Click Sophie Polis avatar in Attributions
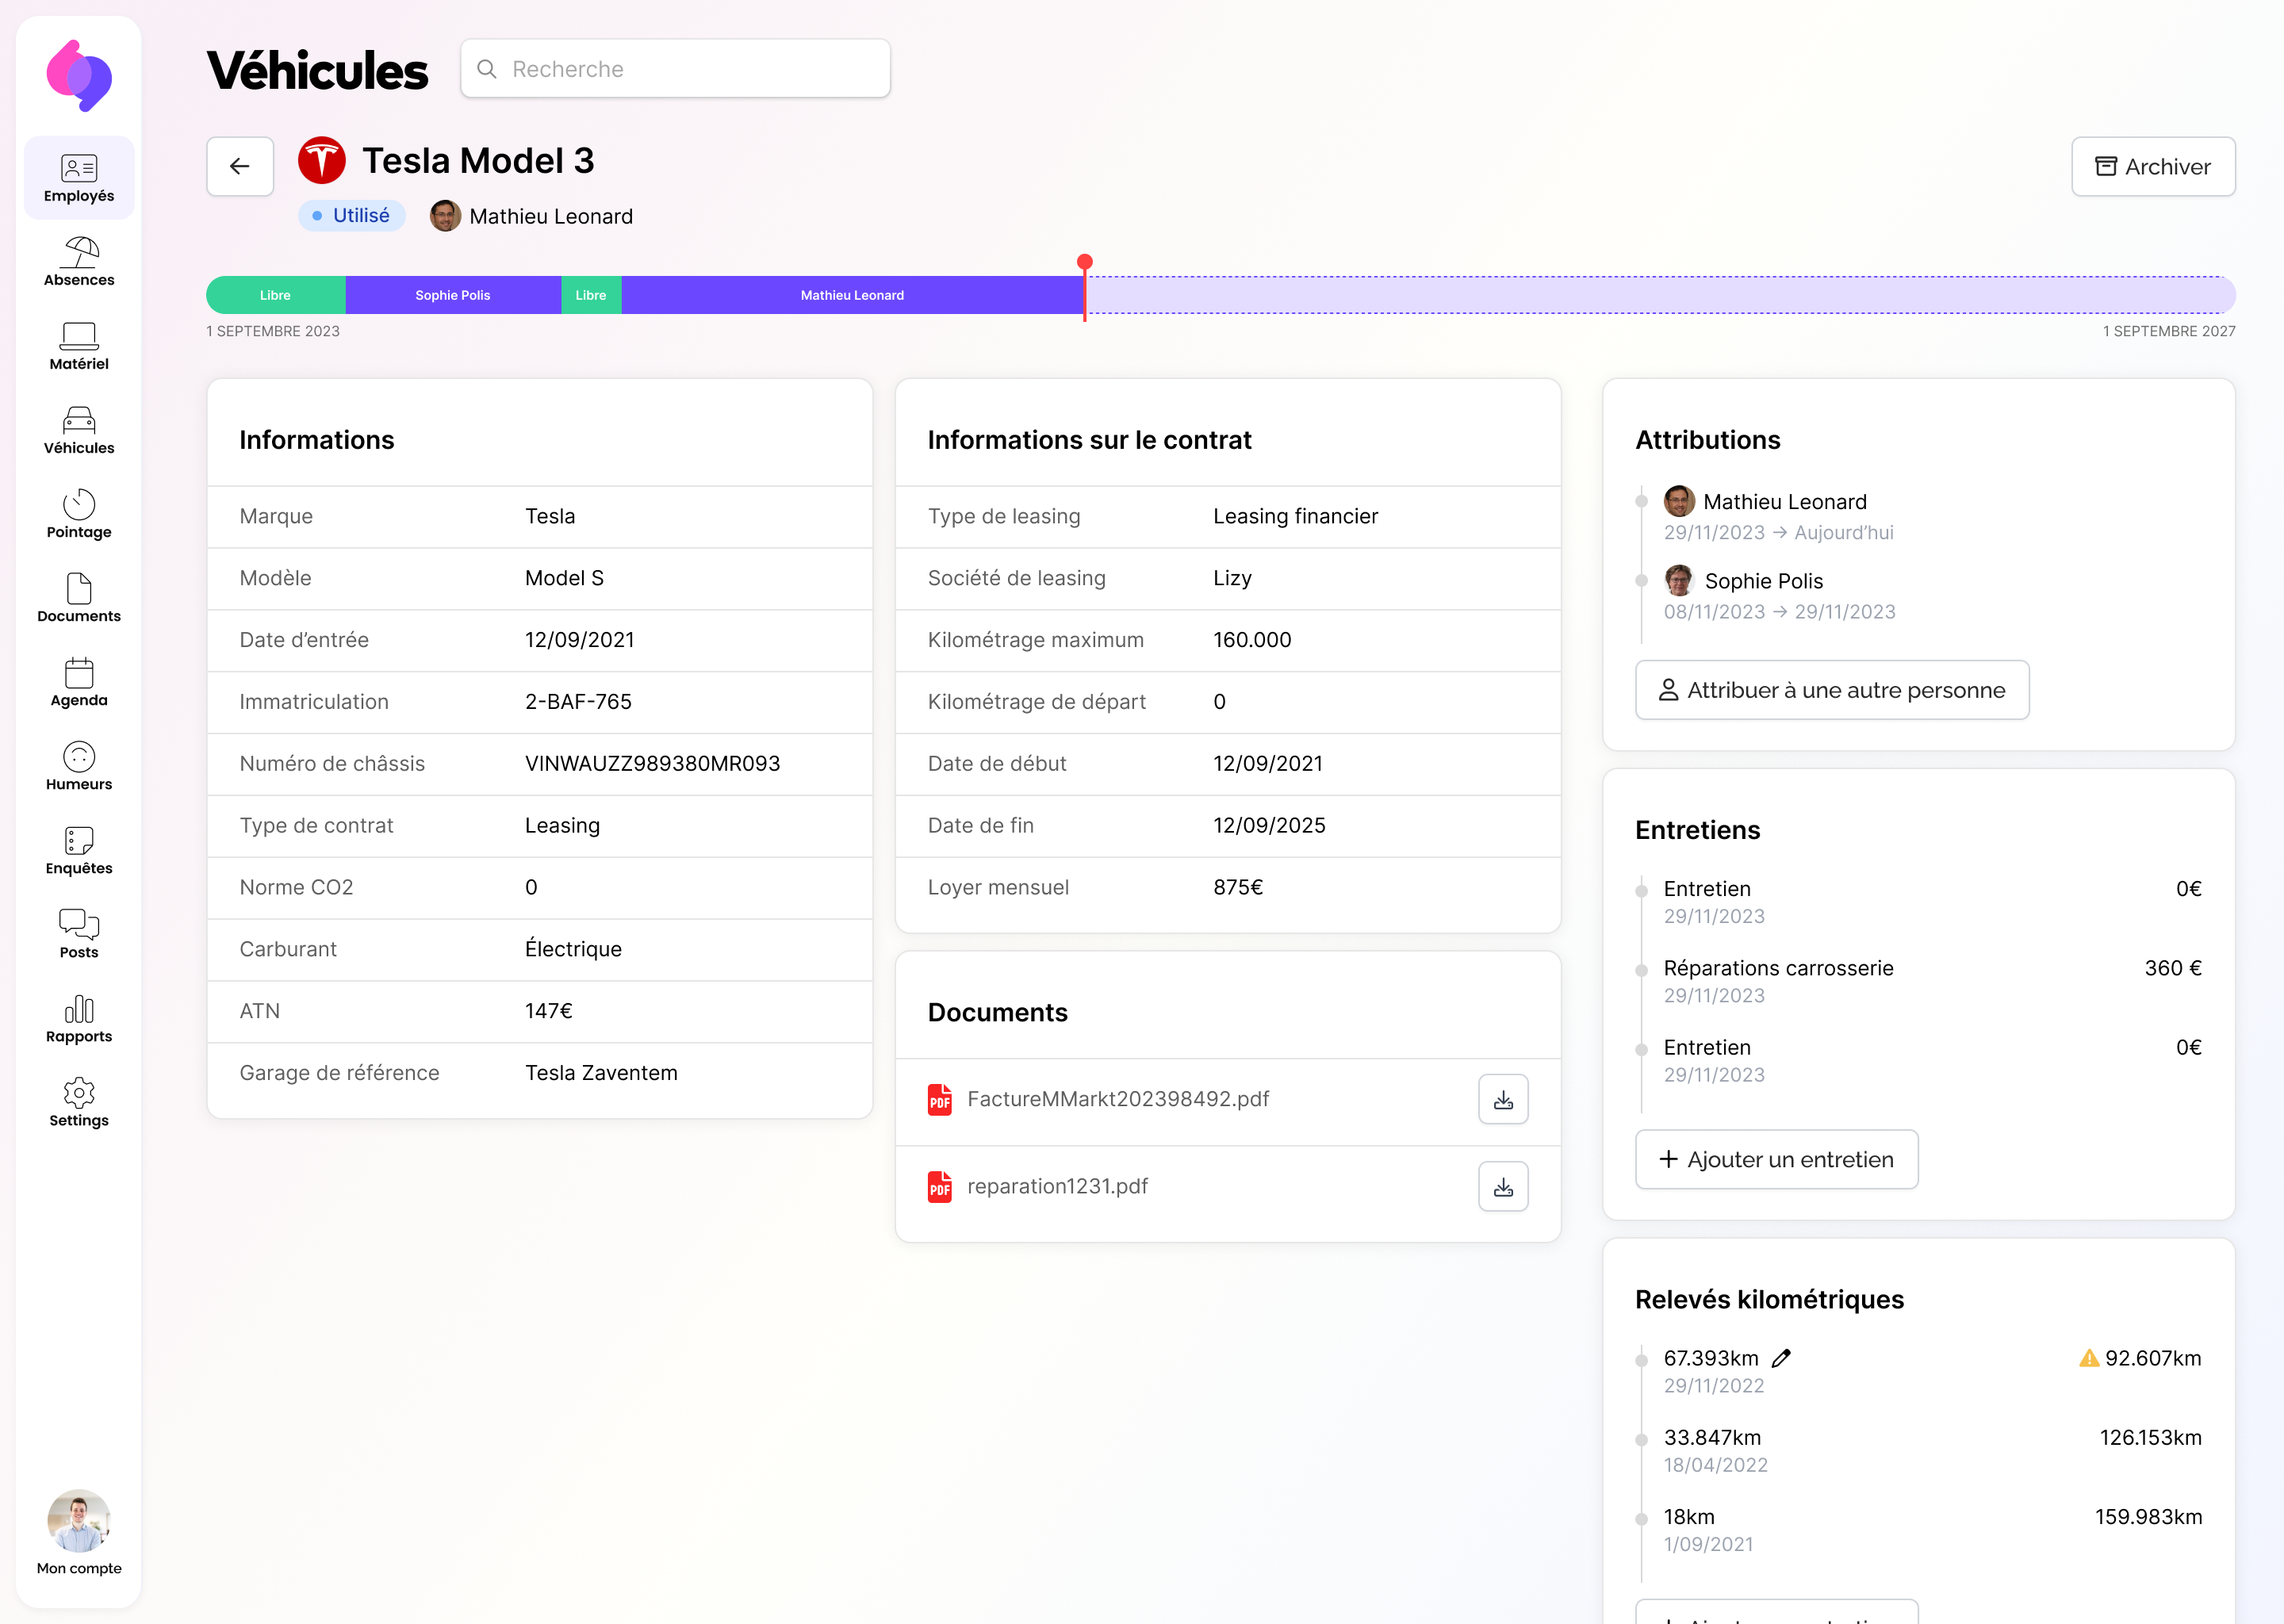Screen dimensions: 2284x1624 pyautogui.click(x=1679, y=580)
